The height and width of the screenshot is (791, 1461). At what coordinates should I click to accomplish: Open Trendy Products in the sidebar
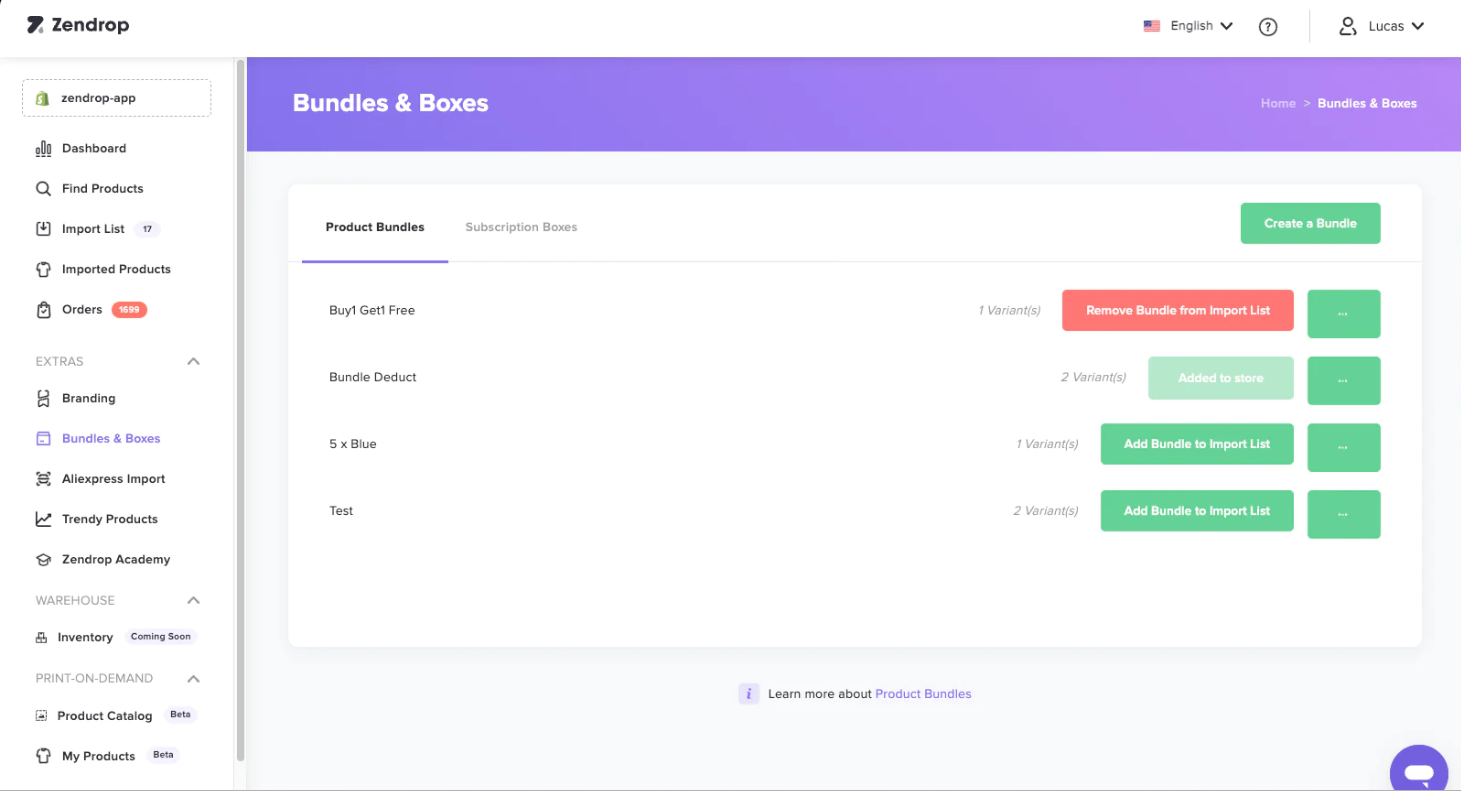click(110, 519)
